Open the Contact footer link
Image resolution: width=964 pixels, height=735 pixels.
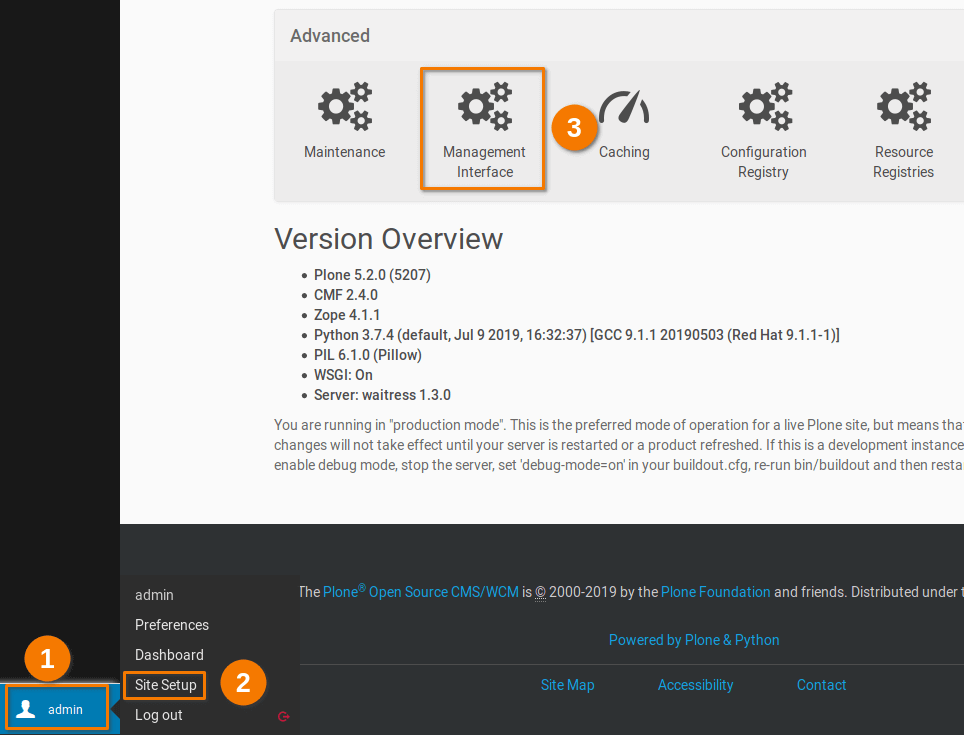(821, 685)
